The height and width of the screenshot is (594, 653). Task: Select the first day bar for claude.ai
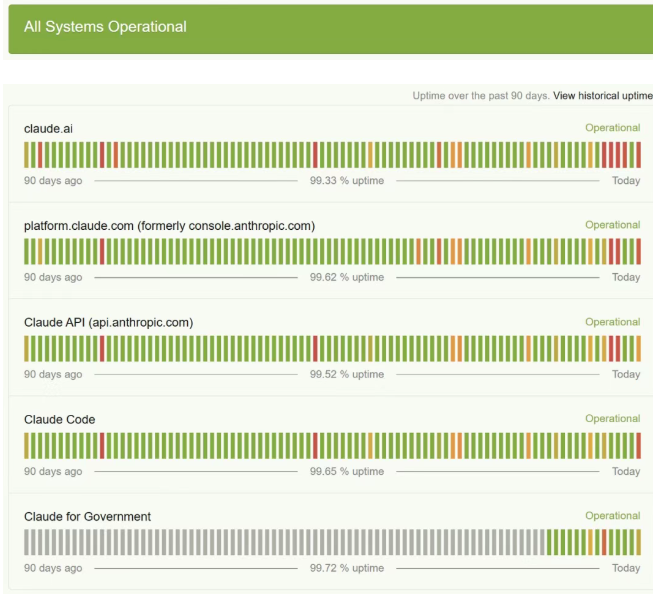[26, 155]
